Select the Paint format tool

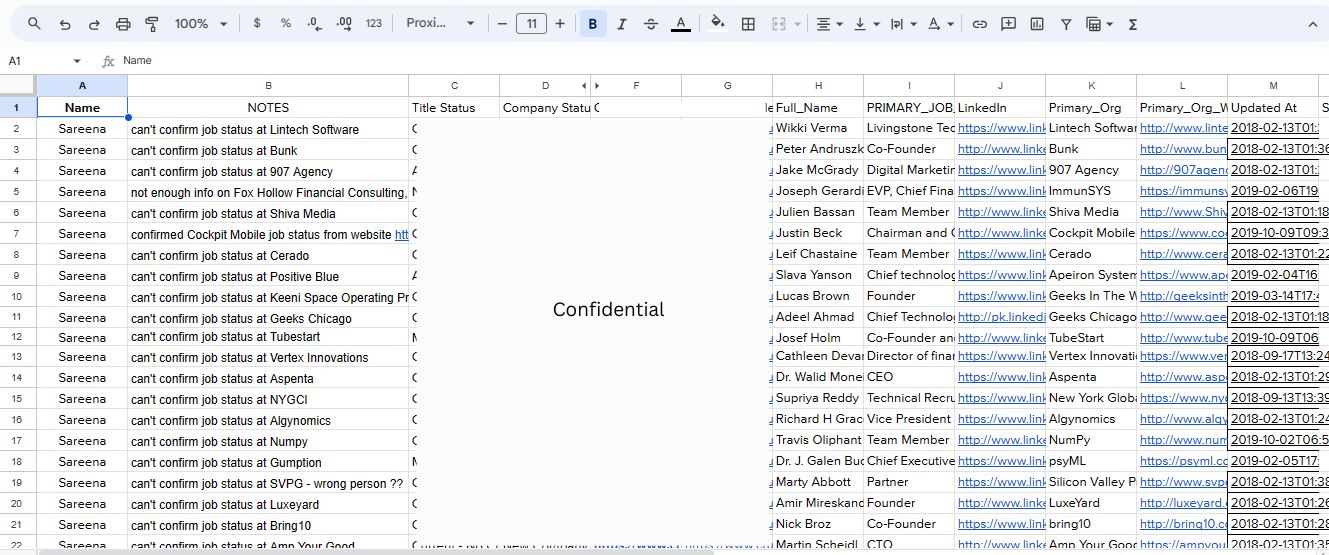point(152,24)
